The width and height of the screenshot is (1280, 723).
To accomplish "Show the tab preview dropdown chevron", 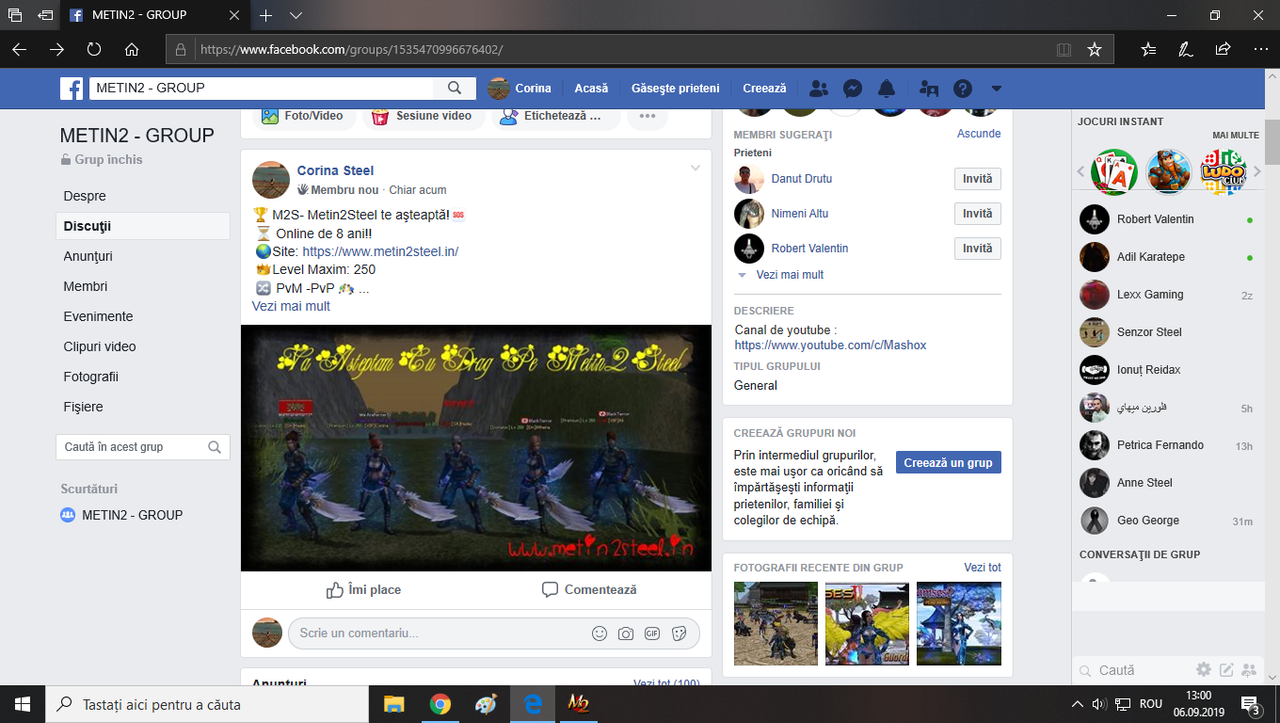I will [x=296, y=16].
